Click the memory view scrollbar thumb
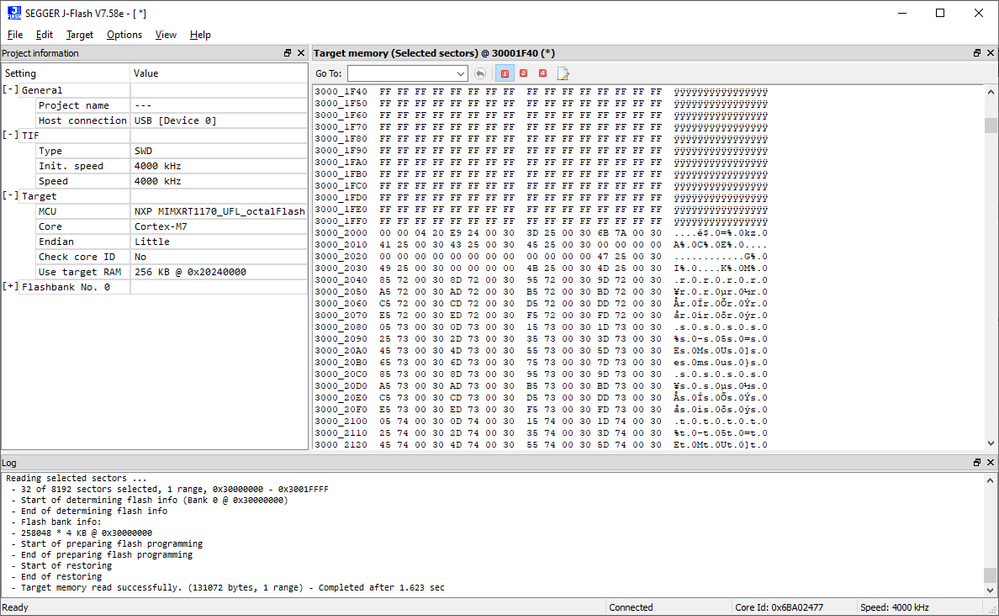999x616 pixels. coord(991,125)
